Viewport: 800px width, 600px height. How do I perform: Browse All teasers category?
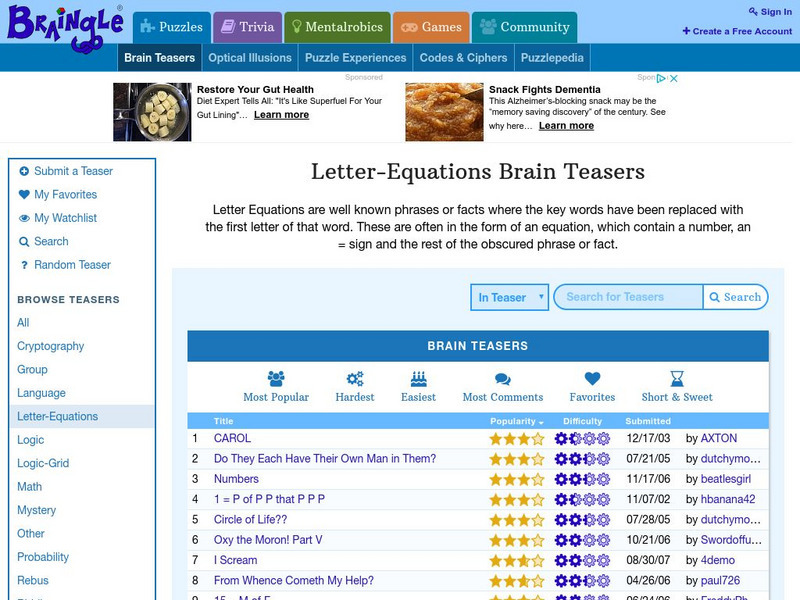(x=23, y=322)
